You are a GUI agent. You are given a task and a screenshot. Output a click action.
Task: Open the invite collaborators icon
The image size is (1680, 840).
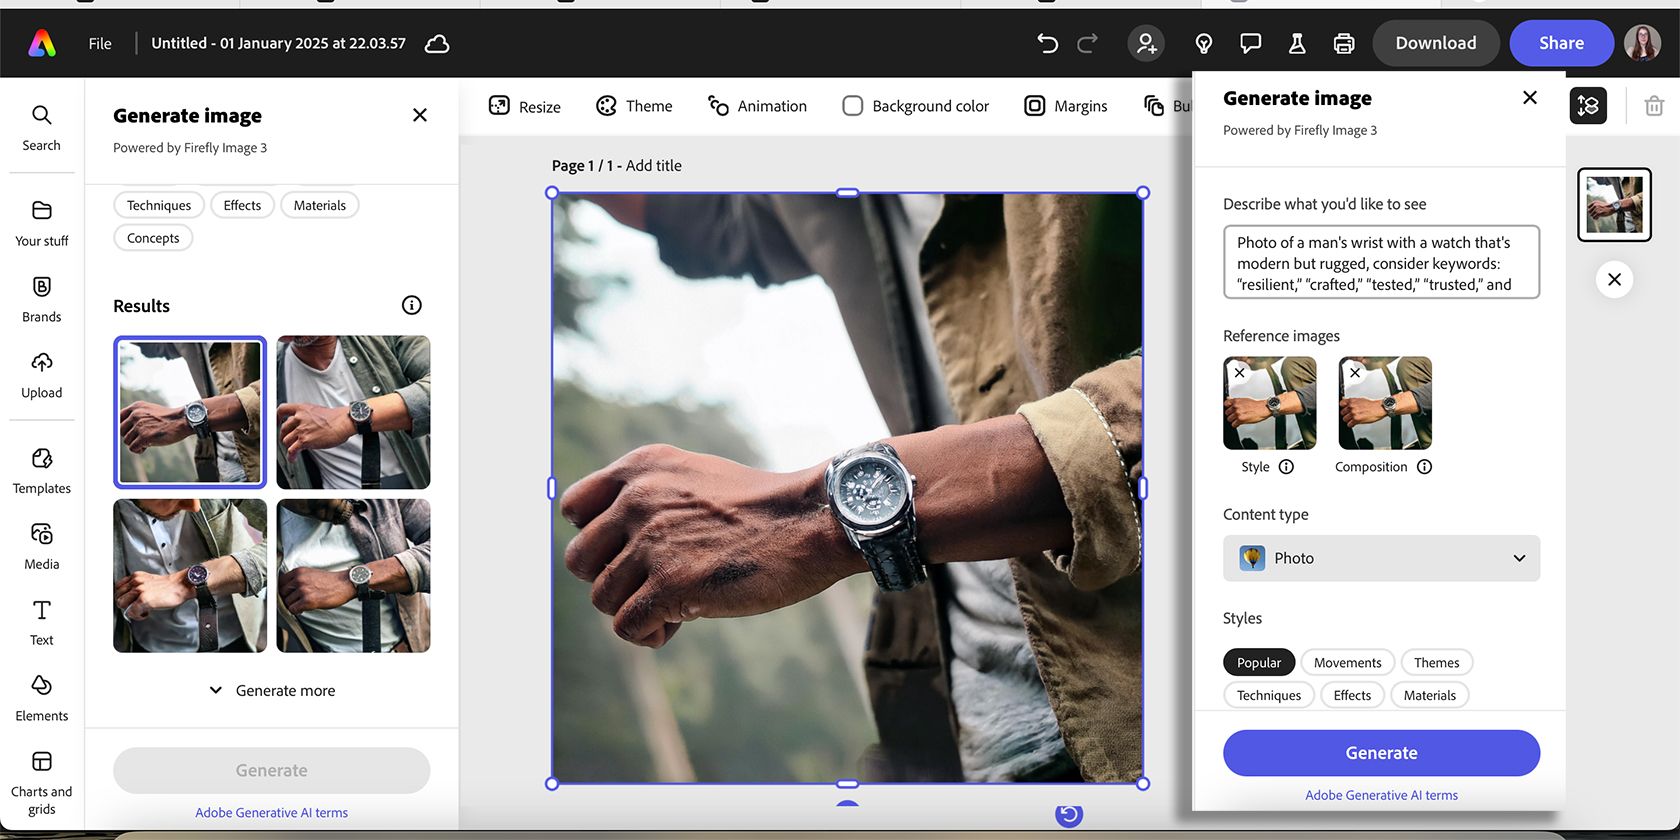coord(1146,43)
